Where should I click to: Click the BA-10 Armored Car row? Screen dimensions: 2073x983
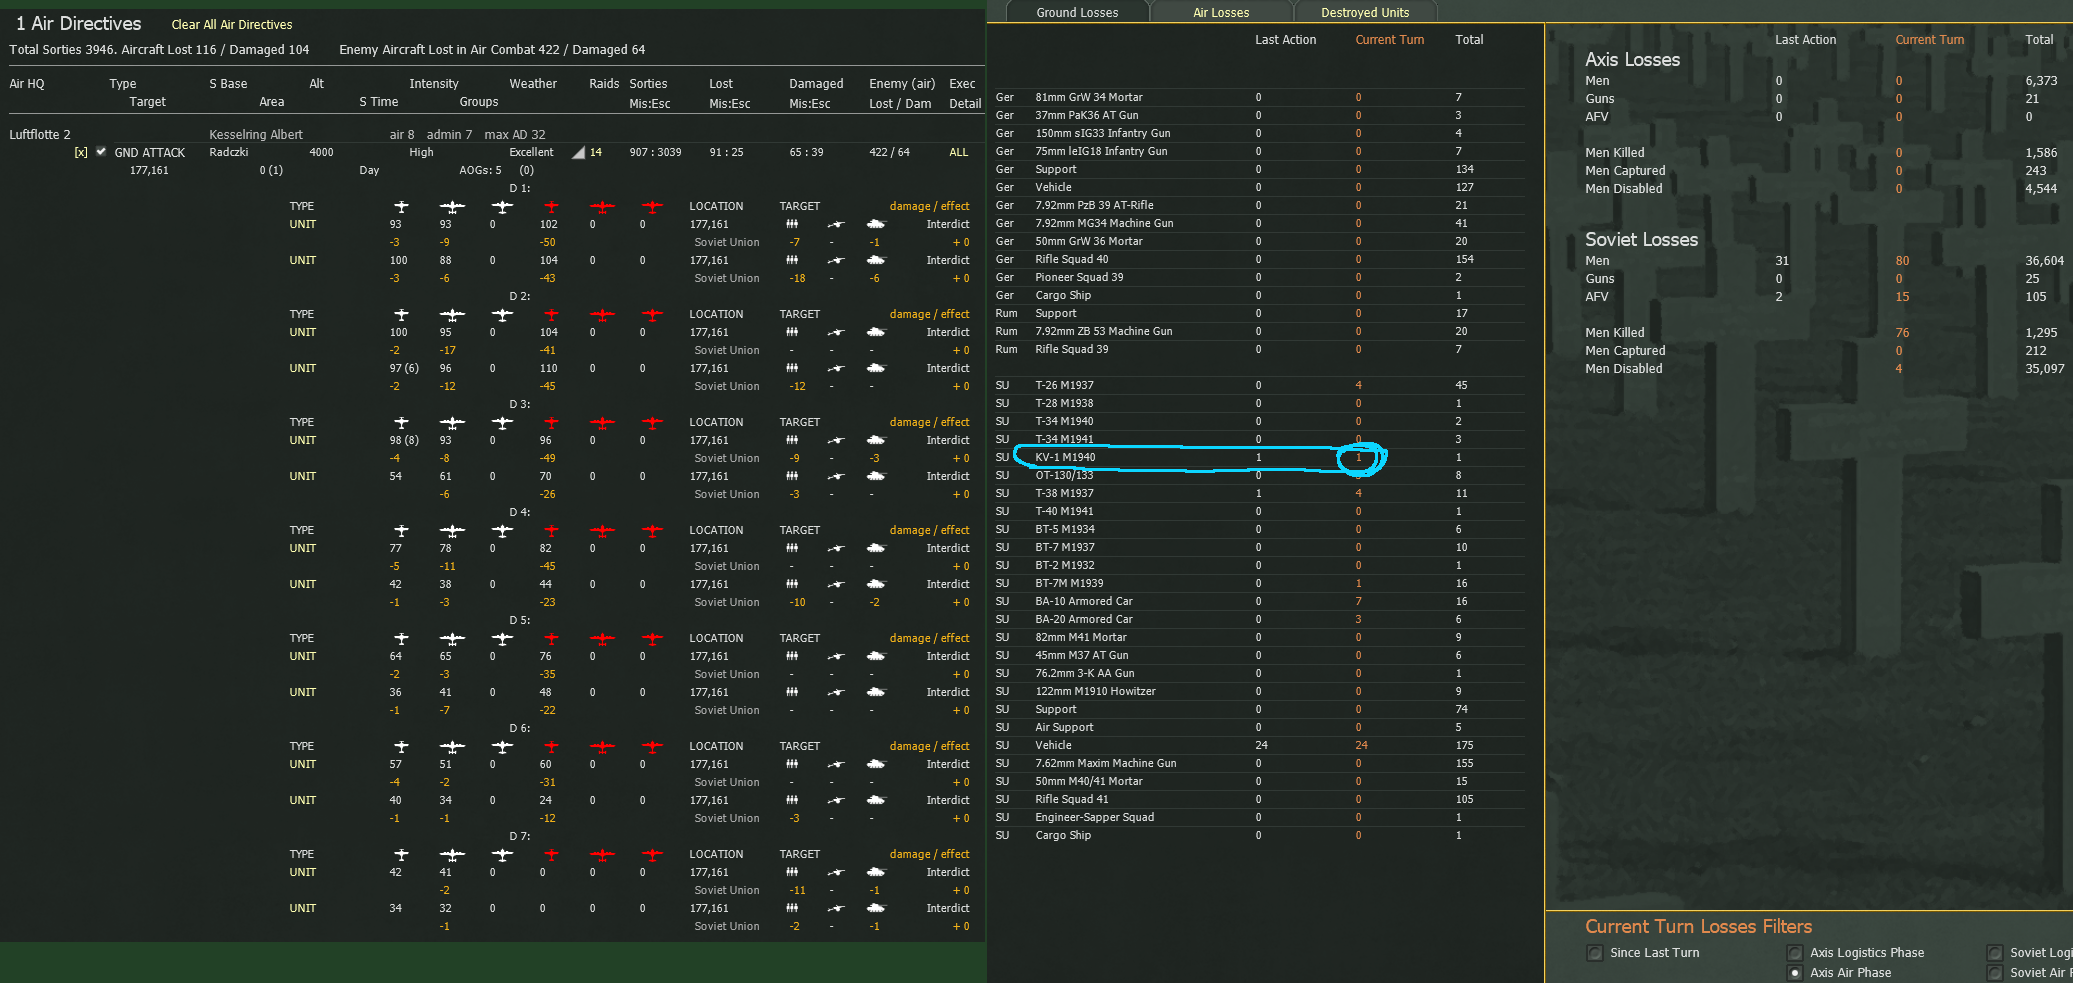1259,601
